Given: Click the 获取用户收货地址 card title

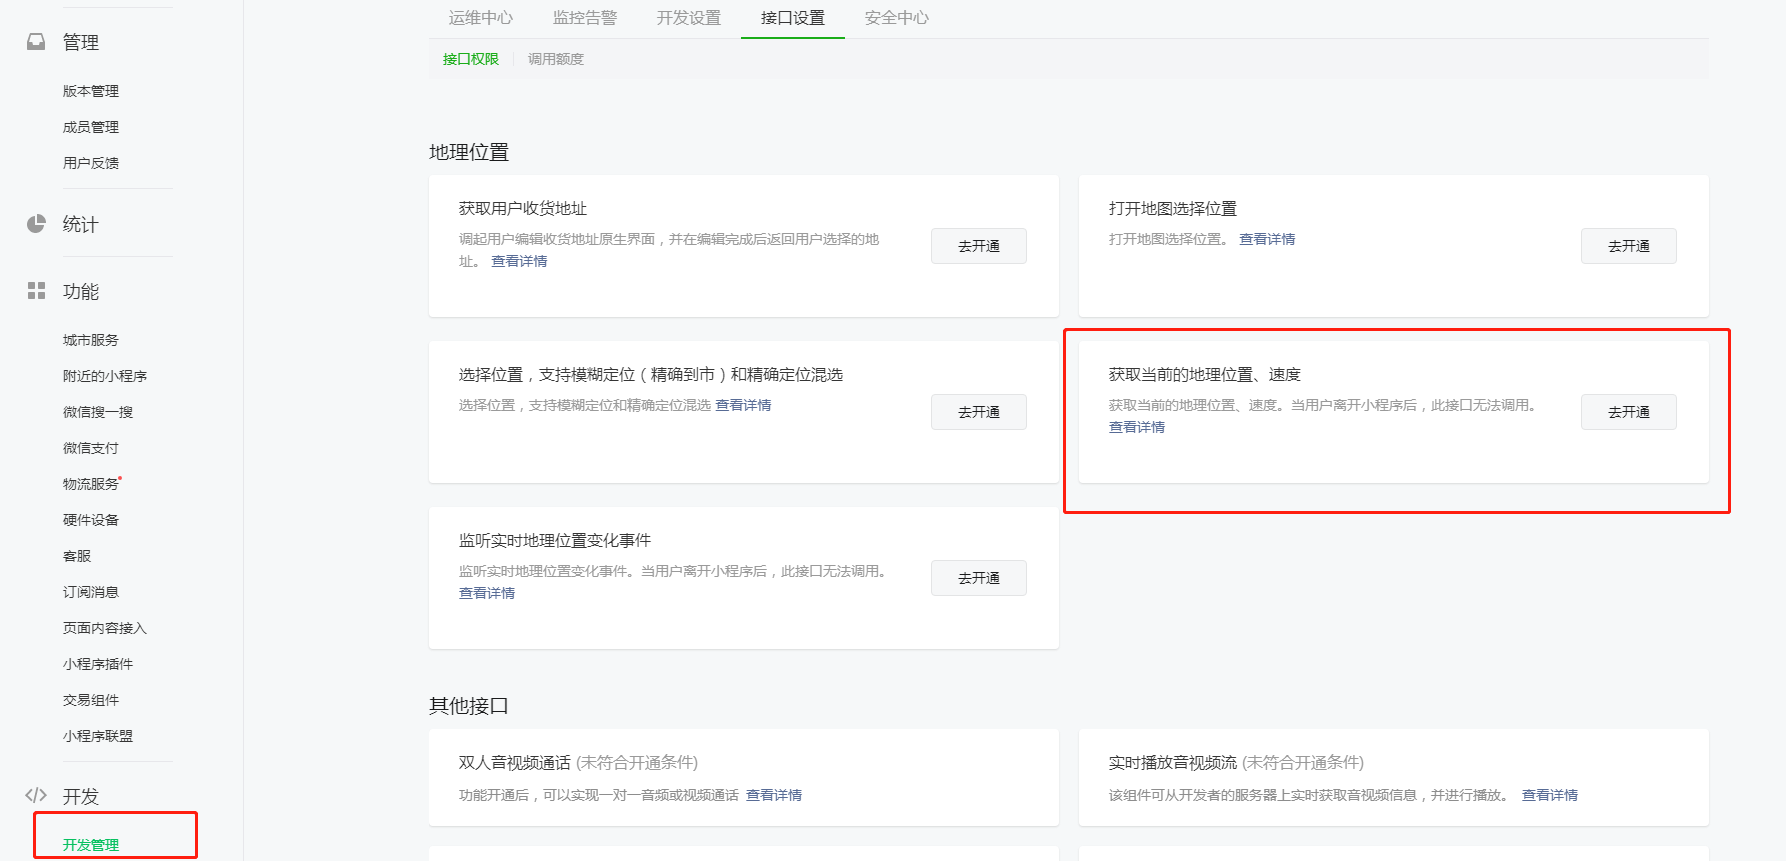Looking at the screenshot, I should pos(523,208).
